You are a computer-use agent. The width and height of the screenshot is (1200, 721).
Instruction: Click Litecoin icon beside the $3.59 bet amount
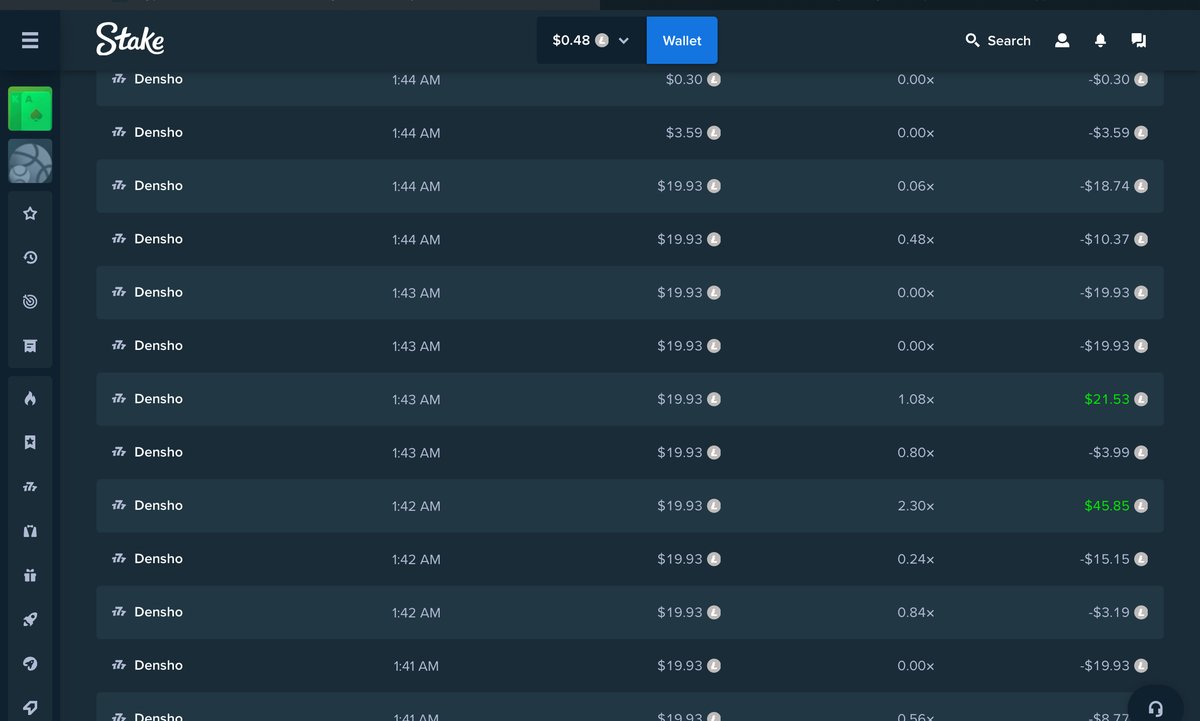714,133
